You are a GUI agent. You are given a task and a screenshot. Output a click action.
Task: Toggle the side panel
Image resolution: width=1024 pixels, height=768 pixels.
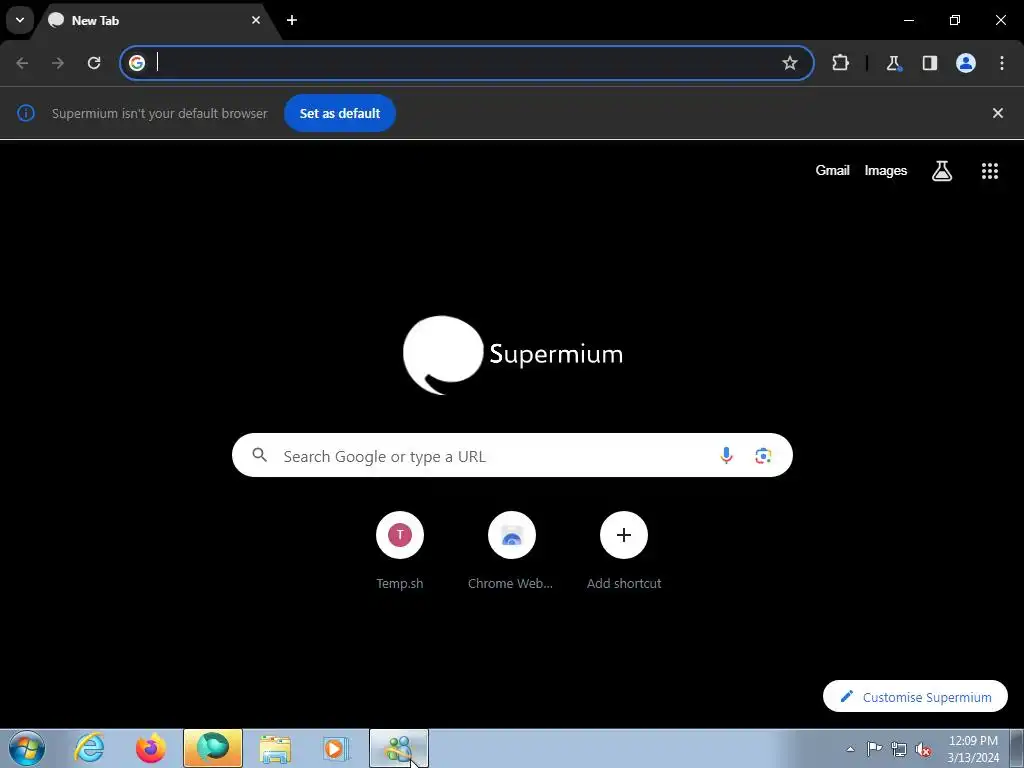[929, 63]
